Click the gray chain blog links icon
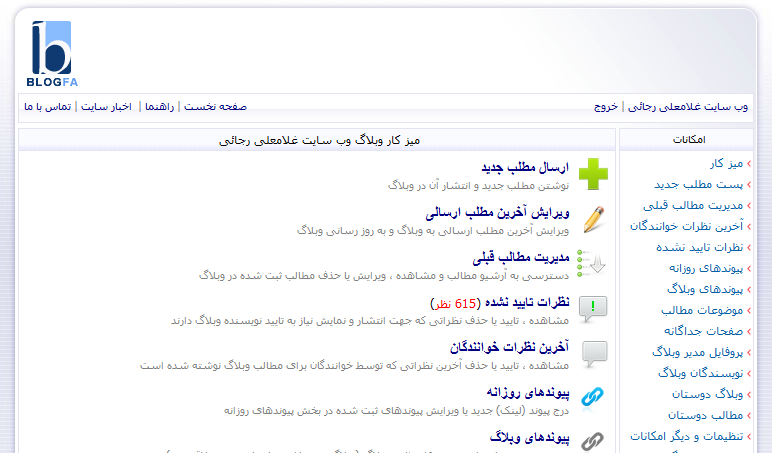This screenshot has width=772, height=453. [x=593, y=440]
